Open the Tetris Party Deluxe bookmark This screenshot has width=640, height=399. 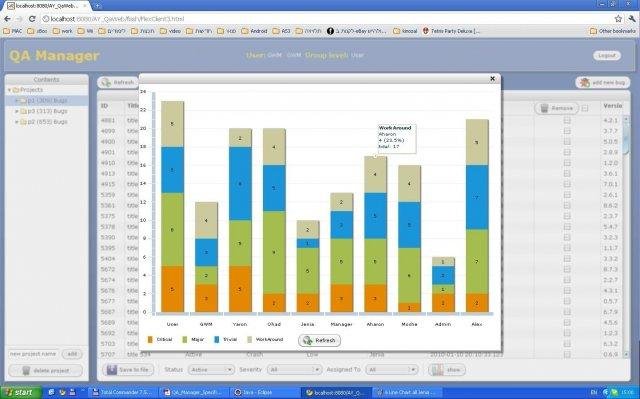451,31
